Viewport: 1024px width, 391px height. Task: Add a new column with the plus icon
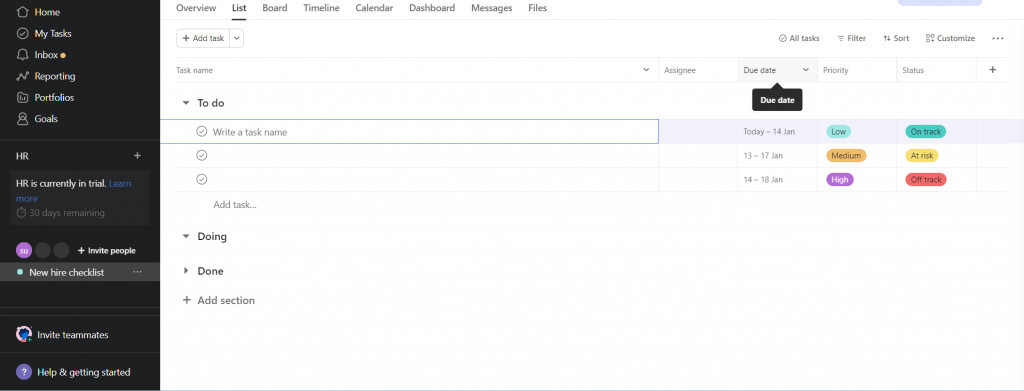click(x=993, y=70)
